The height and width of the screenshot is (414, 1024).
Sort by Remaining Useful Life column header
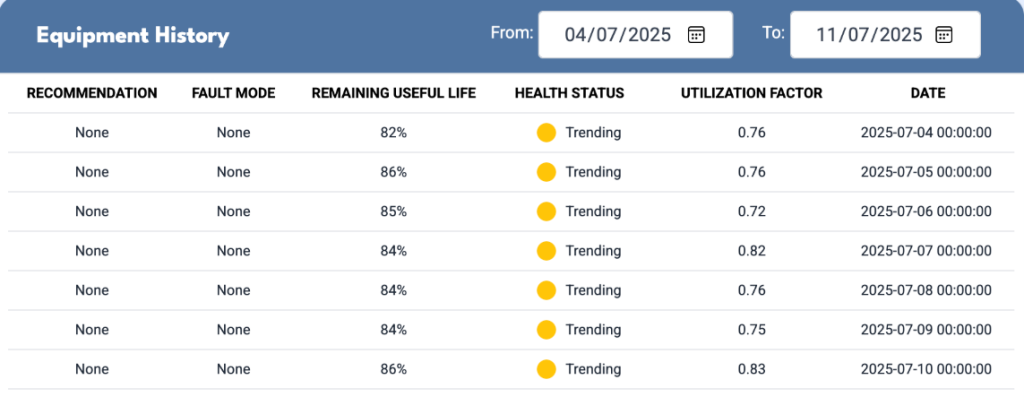394,93
